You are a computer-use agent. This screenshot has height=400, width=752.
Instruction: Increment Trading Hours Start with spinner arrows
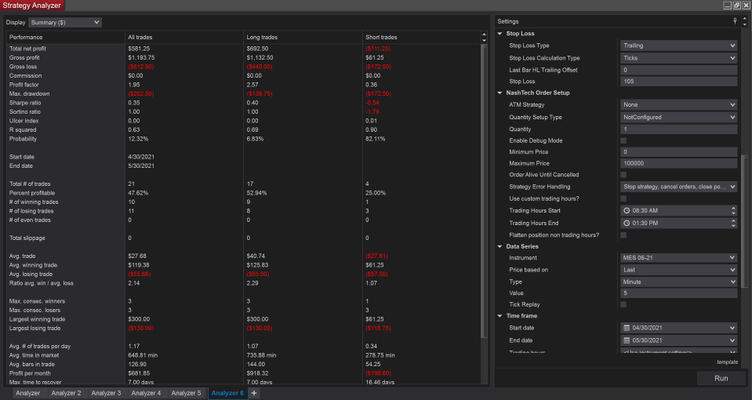click(733, 208)
